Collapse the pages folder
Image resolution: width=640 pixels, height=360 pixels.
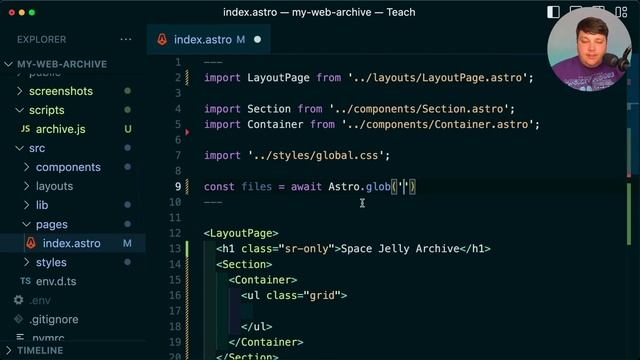click(51, 224)
